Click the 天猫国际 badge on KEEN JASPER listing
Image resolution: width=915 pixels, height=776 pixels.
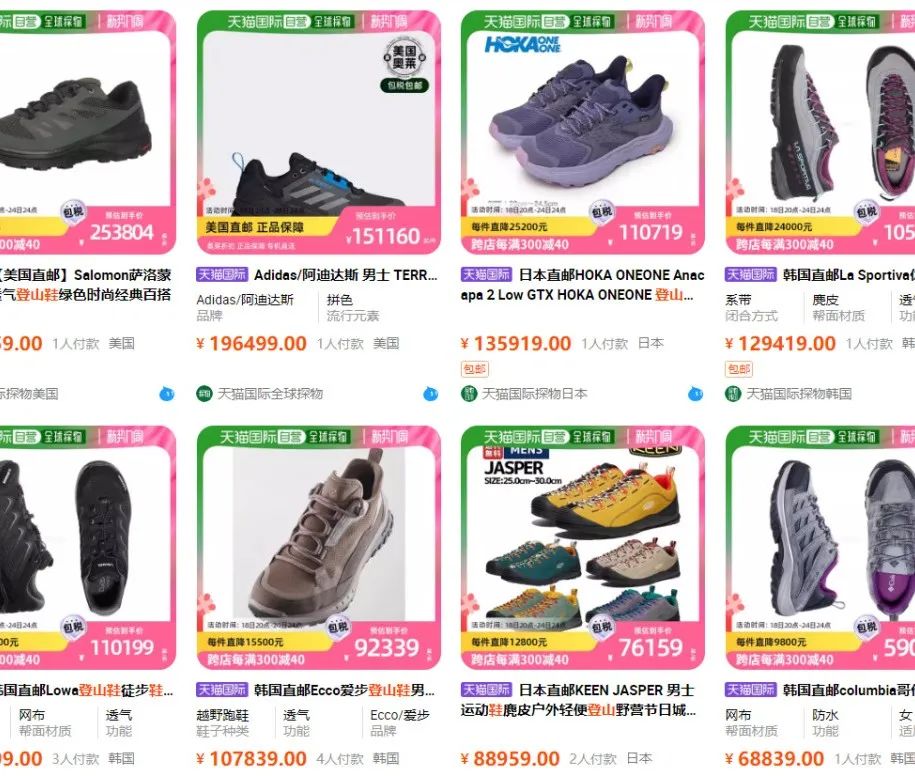click(x=487, y=690)
